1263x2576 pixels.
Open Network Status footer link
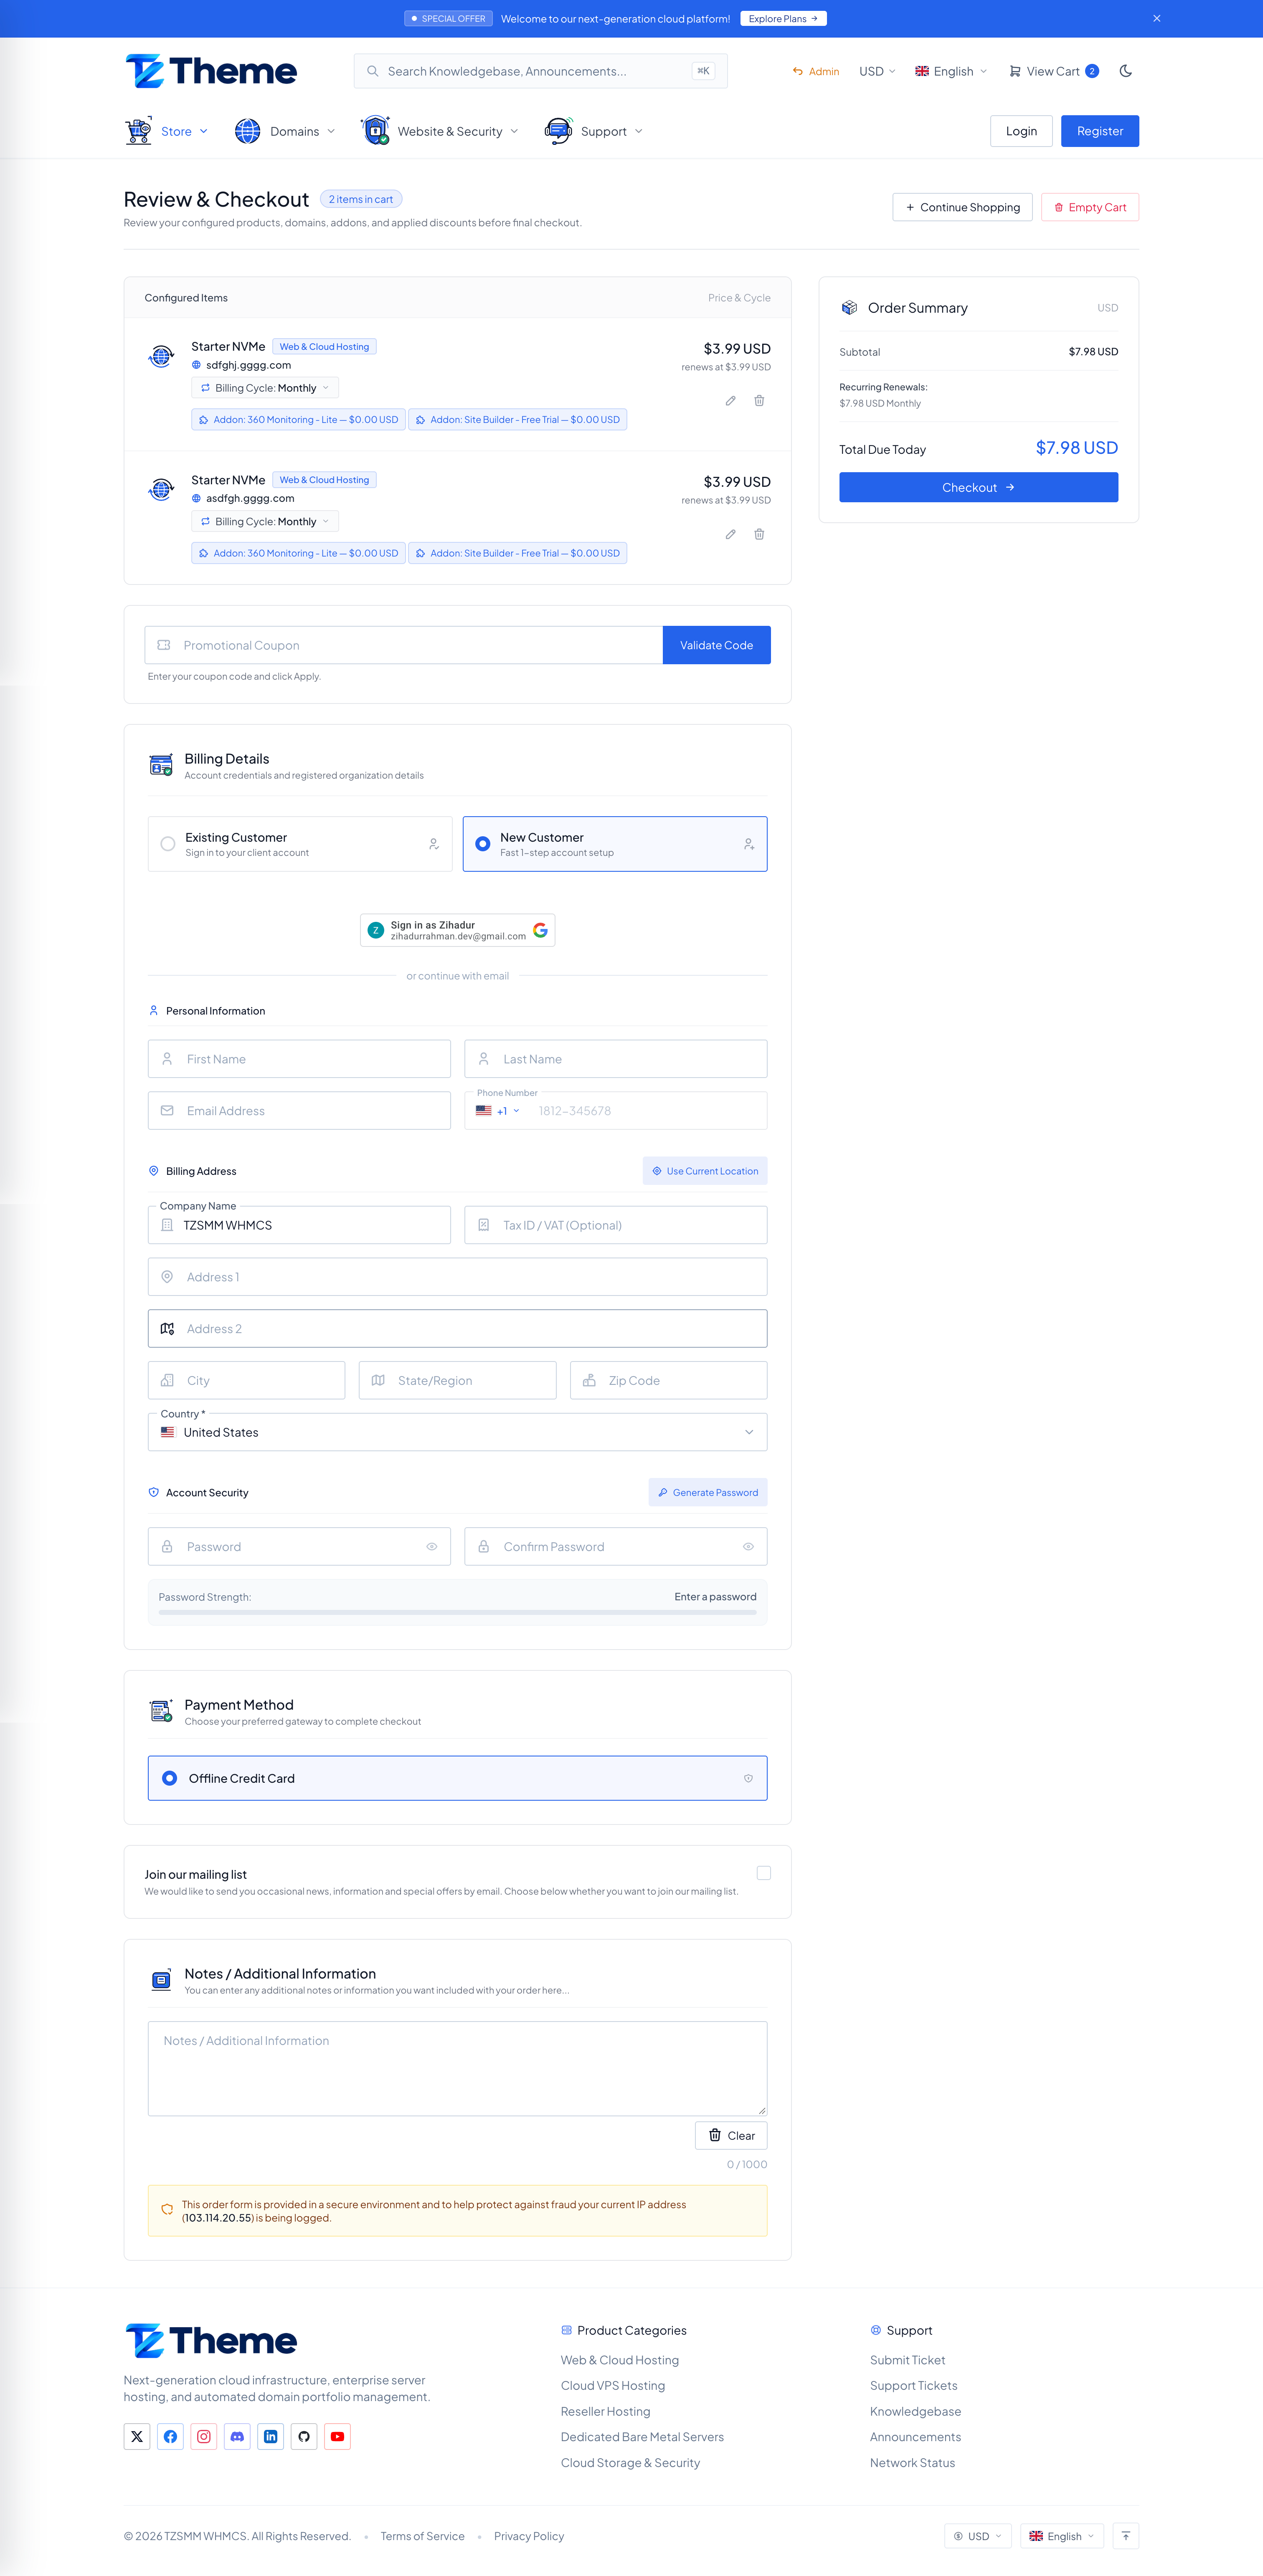(912, 2463)
